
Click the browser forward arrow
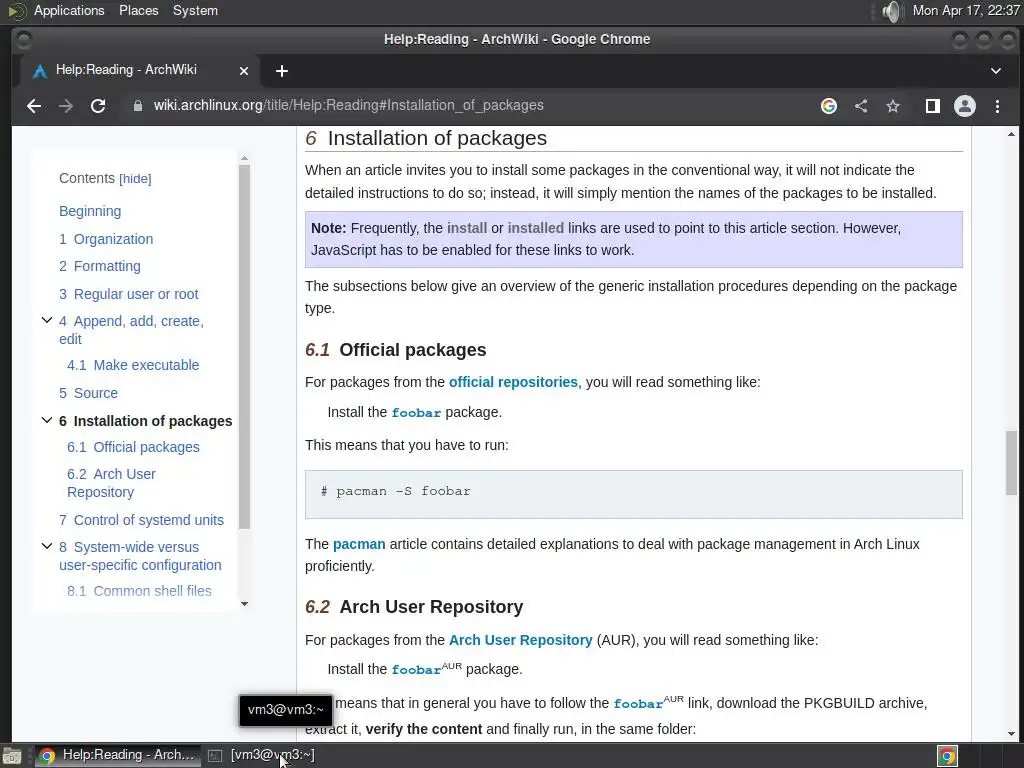tap(66, 106)
